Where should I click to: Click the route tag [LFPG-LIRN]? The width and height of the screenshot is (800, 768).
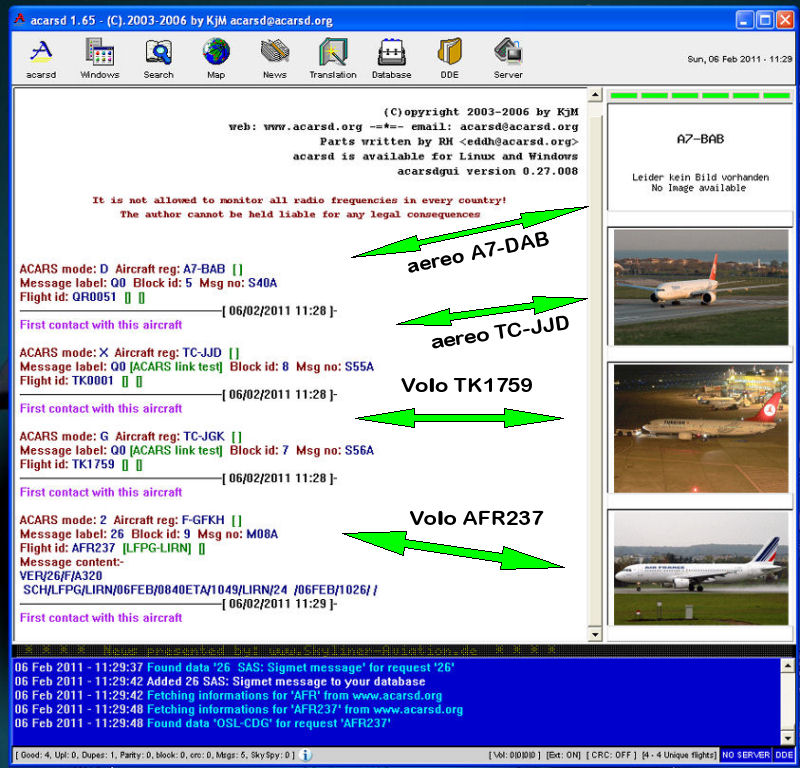(157, 548)
